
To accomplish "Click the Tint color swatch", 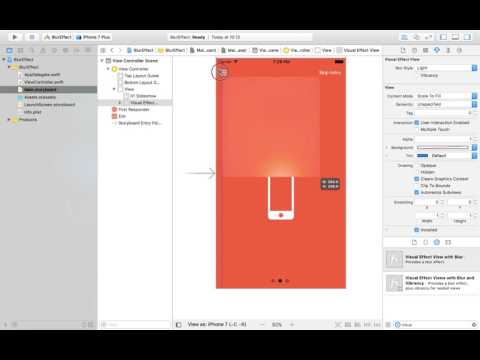I will point(422,156).
